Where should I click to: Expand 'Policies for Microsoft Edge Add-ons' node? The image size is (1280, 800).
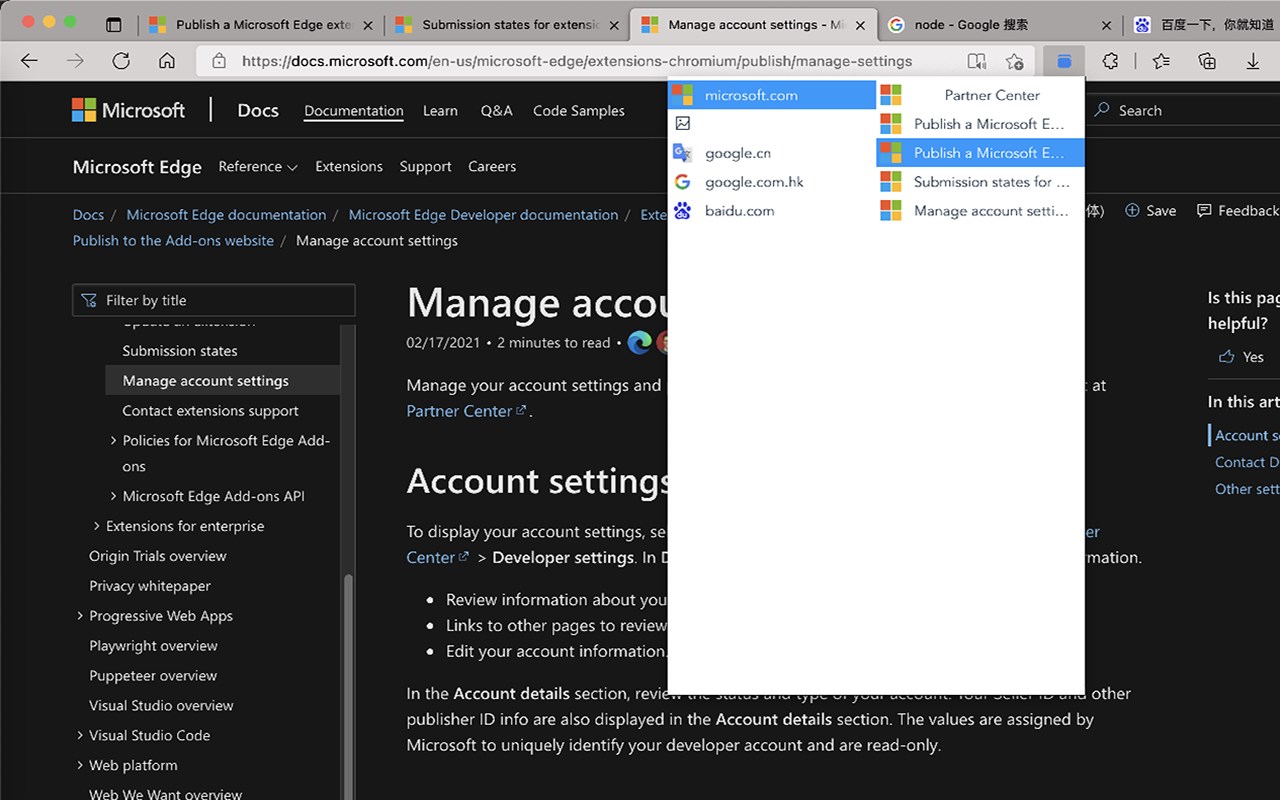tap(113, 440)
